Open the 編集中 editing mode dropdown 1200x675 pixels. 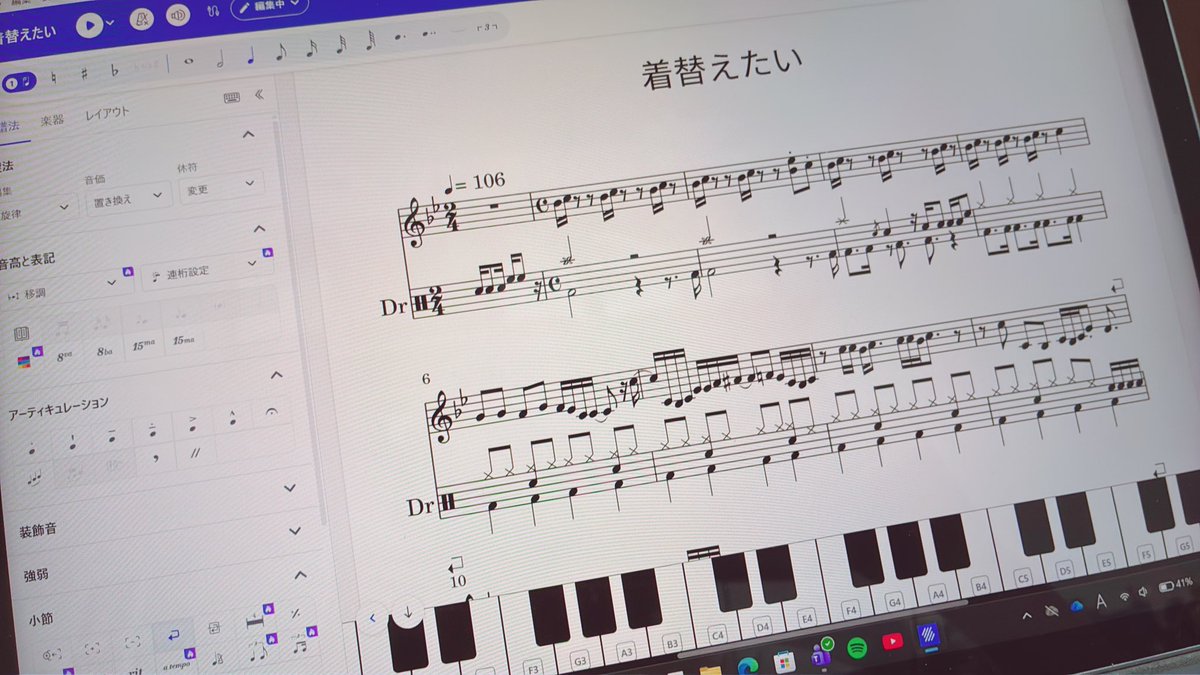tap(270, 7)
